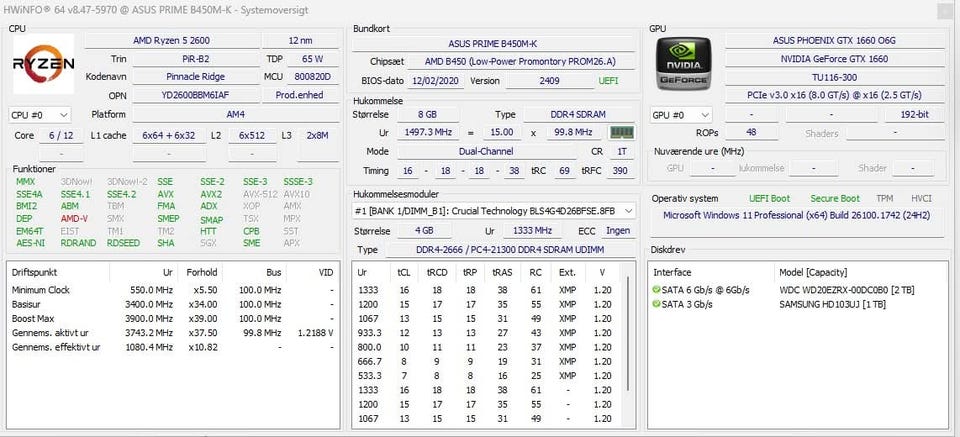Screen dimensions: 960x437
Task: Click the green status icon beside SATA 6 Gb/s
Action: point(657,289)
